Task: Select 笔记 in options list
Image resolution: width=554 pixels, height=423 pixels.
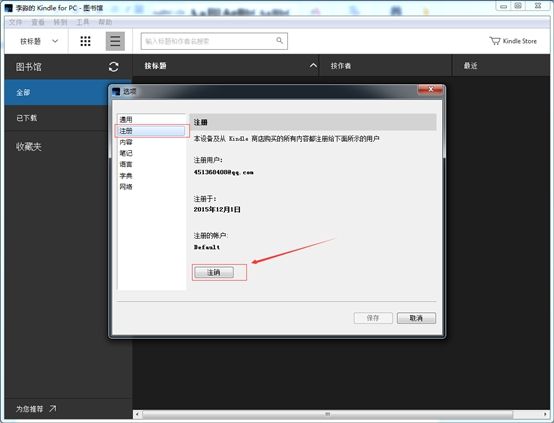Action: (152, 153)
